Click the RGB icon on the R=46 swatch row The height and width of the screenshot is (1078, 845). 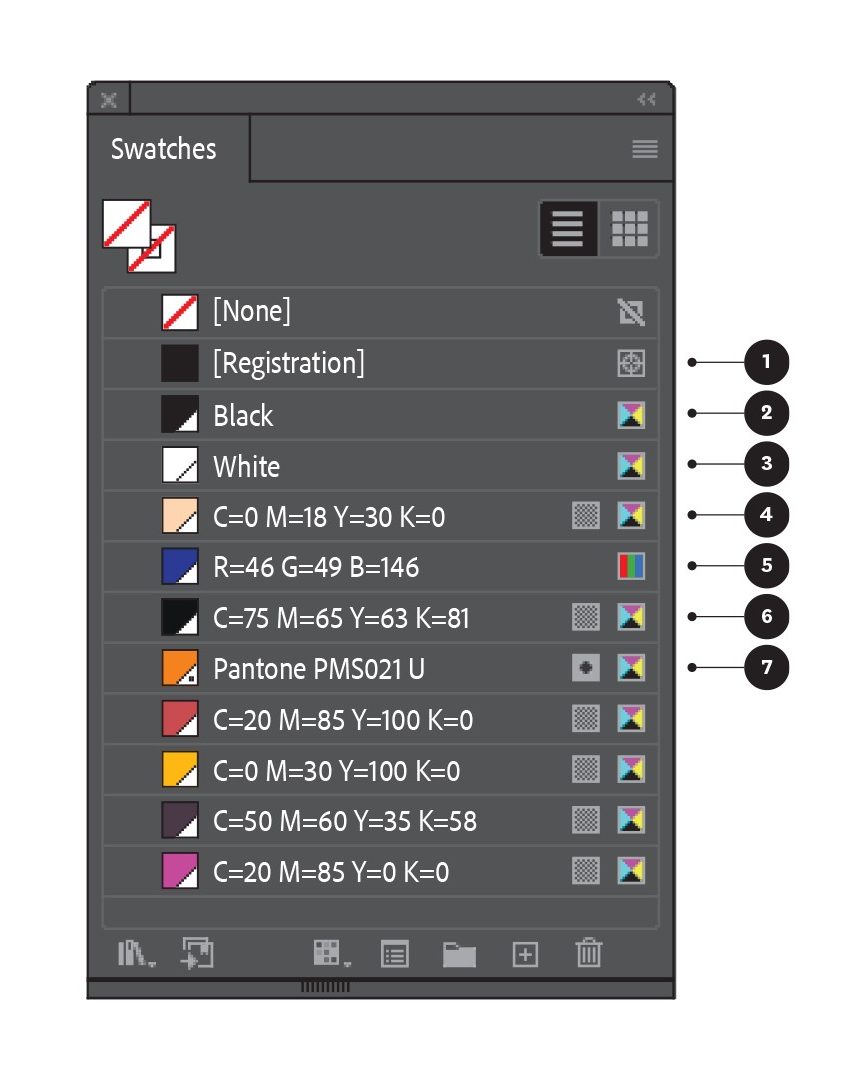(x=633, y=566)
